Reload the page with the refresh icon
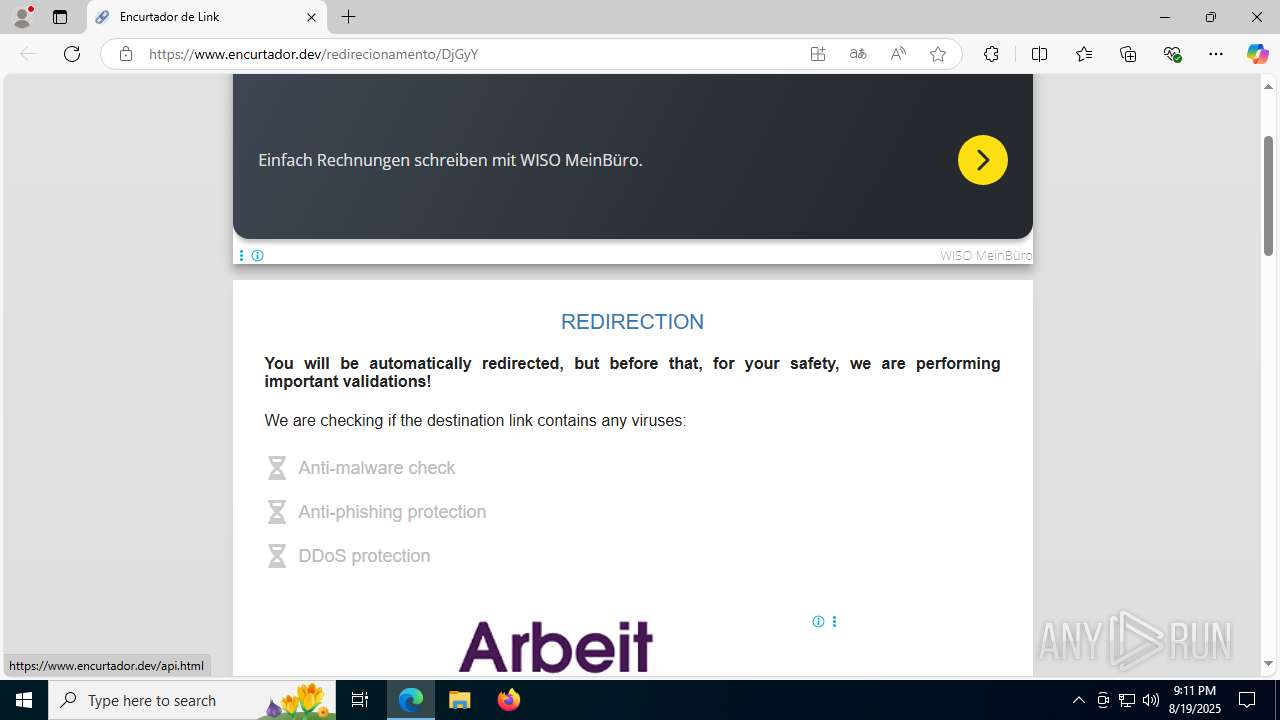 [x=72, y=54]
